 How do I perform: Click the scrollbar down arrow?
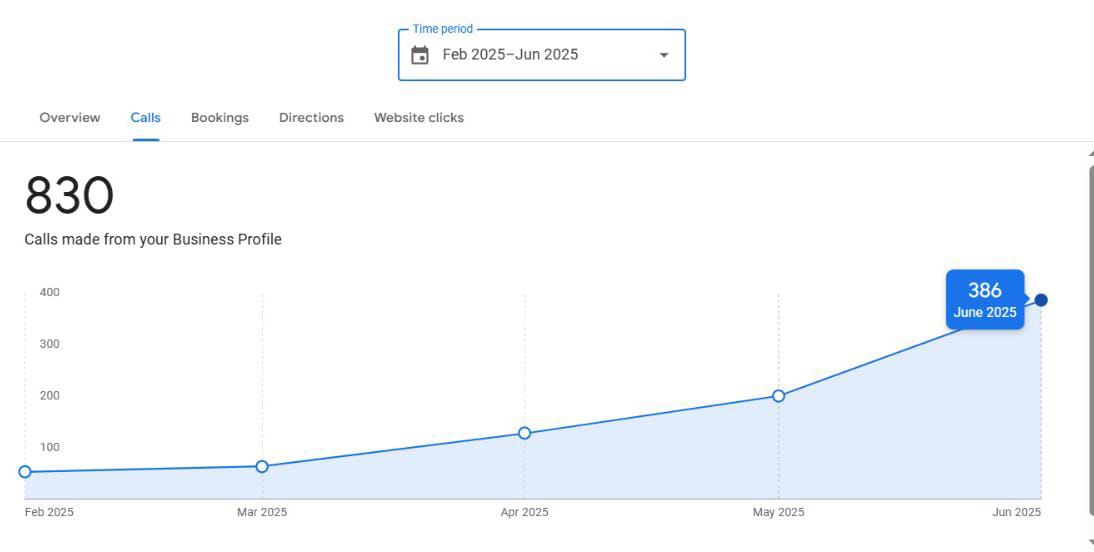point(1091,543)
